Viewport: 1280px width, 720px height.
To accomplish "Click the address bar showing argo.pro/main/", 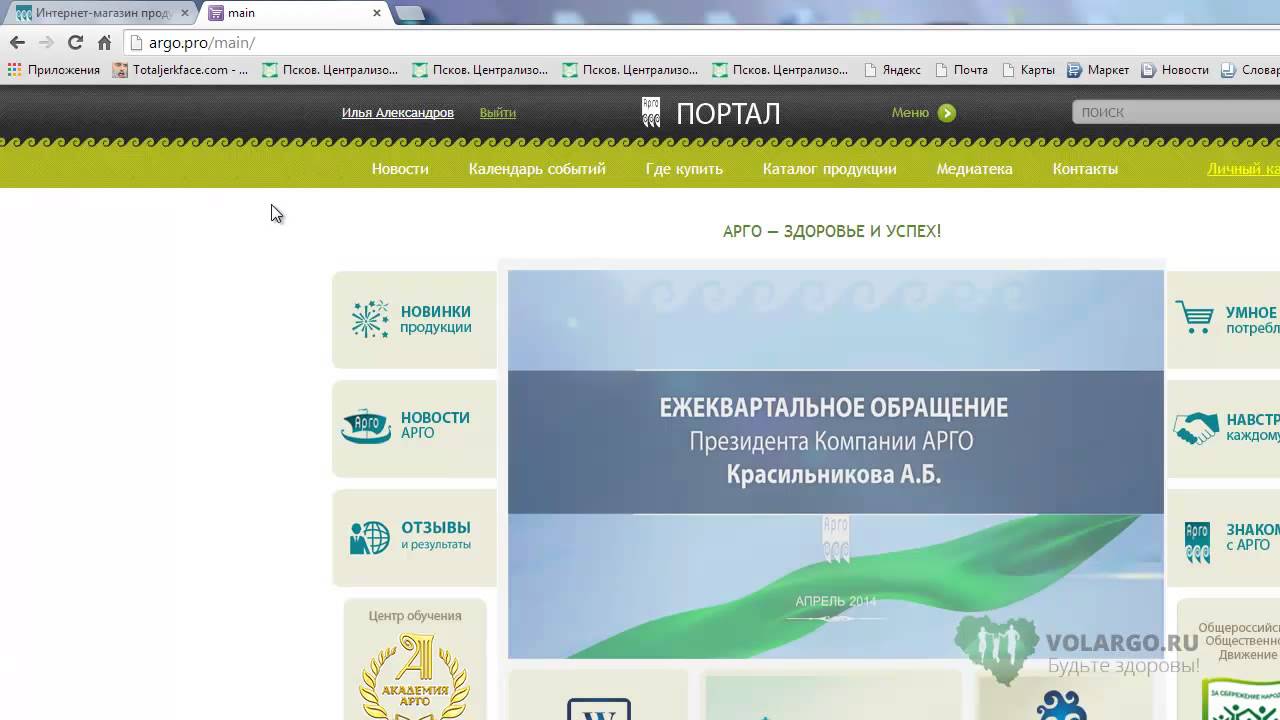I will (x=700, y=43).
